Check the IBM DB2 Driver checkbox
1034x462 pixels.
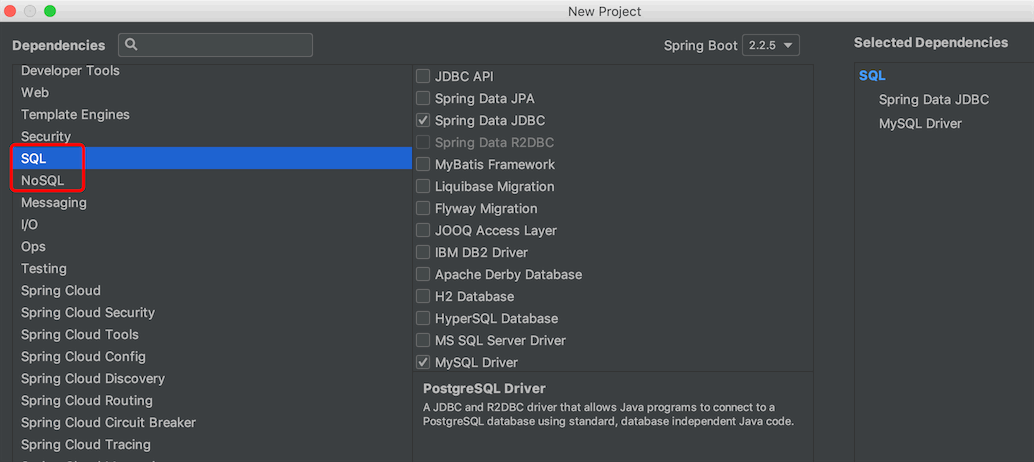[x=423, y=252]
